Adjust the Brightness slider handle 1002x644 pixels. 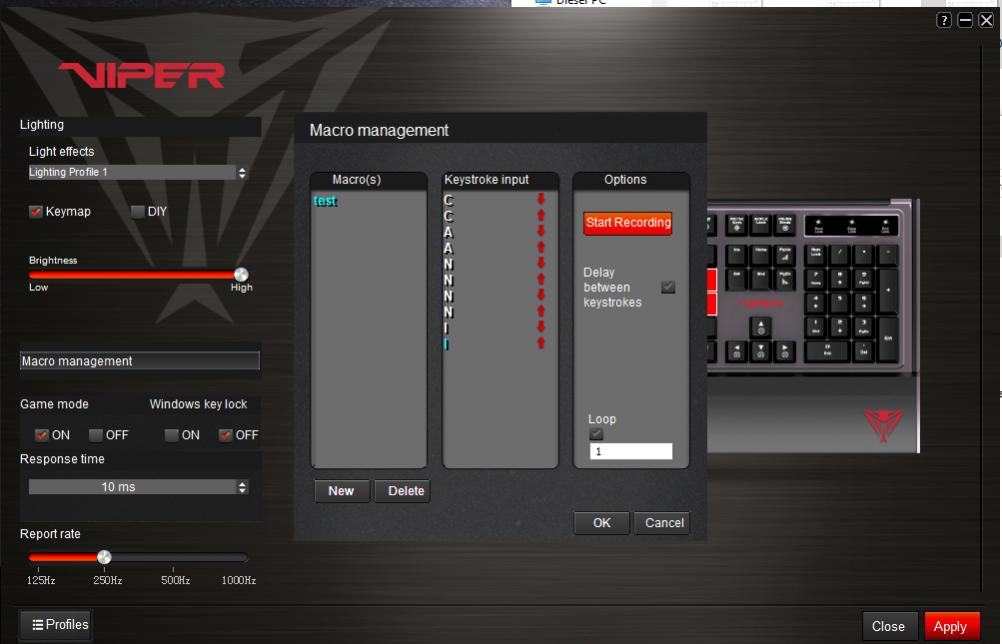tap(241, 275)
